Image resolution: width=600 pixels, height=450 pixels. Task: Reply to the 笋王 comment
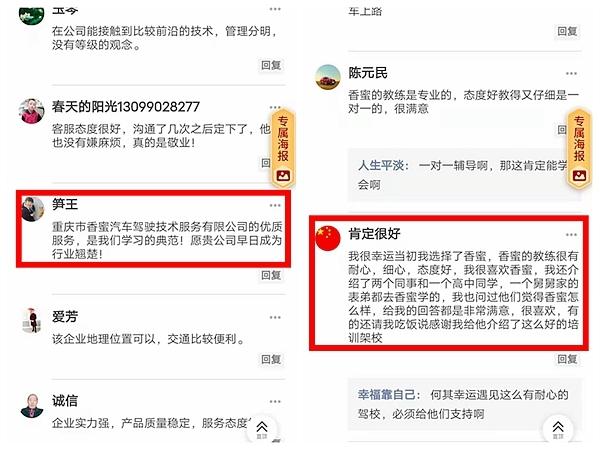(271, 275)
